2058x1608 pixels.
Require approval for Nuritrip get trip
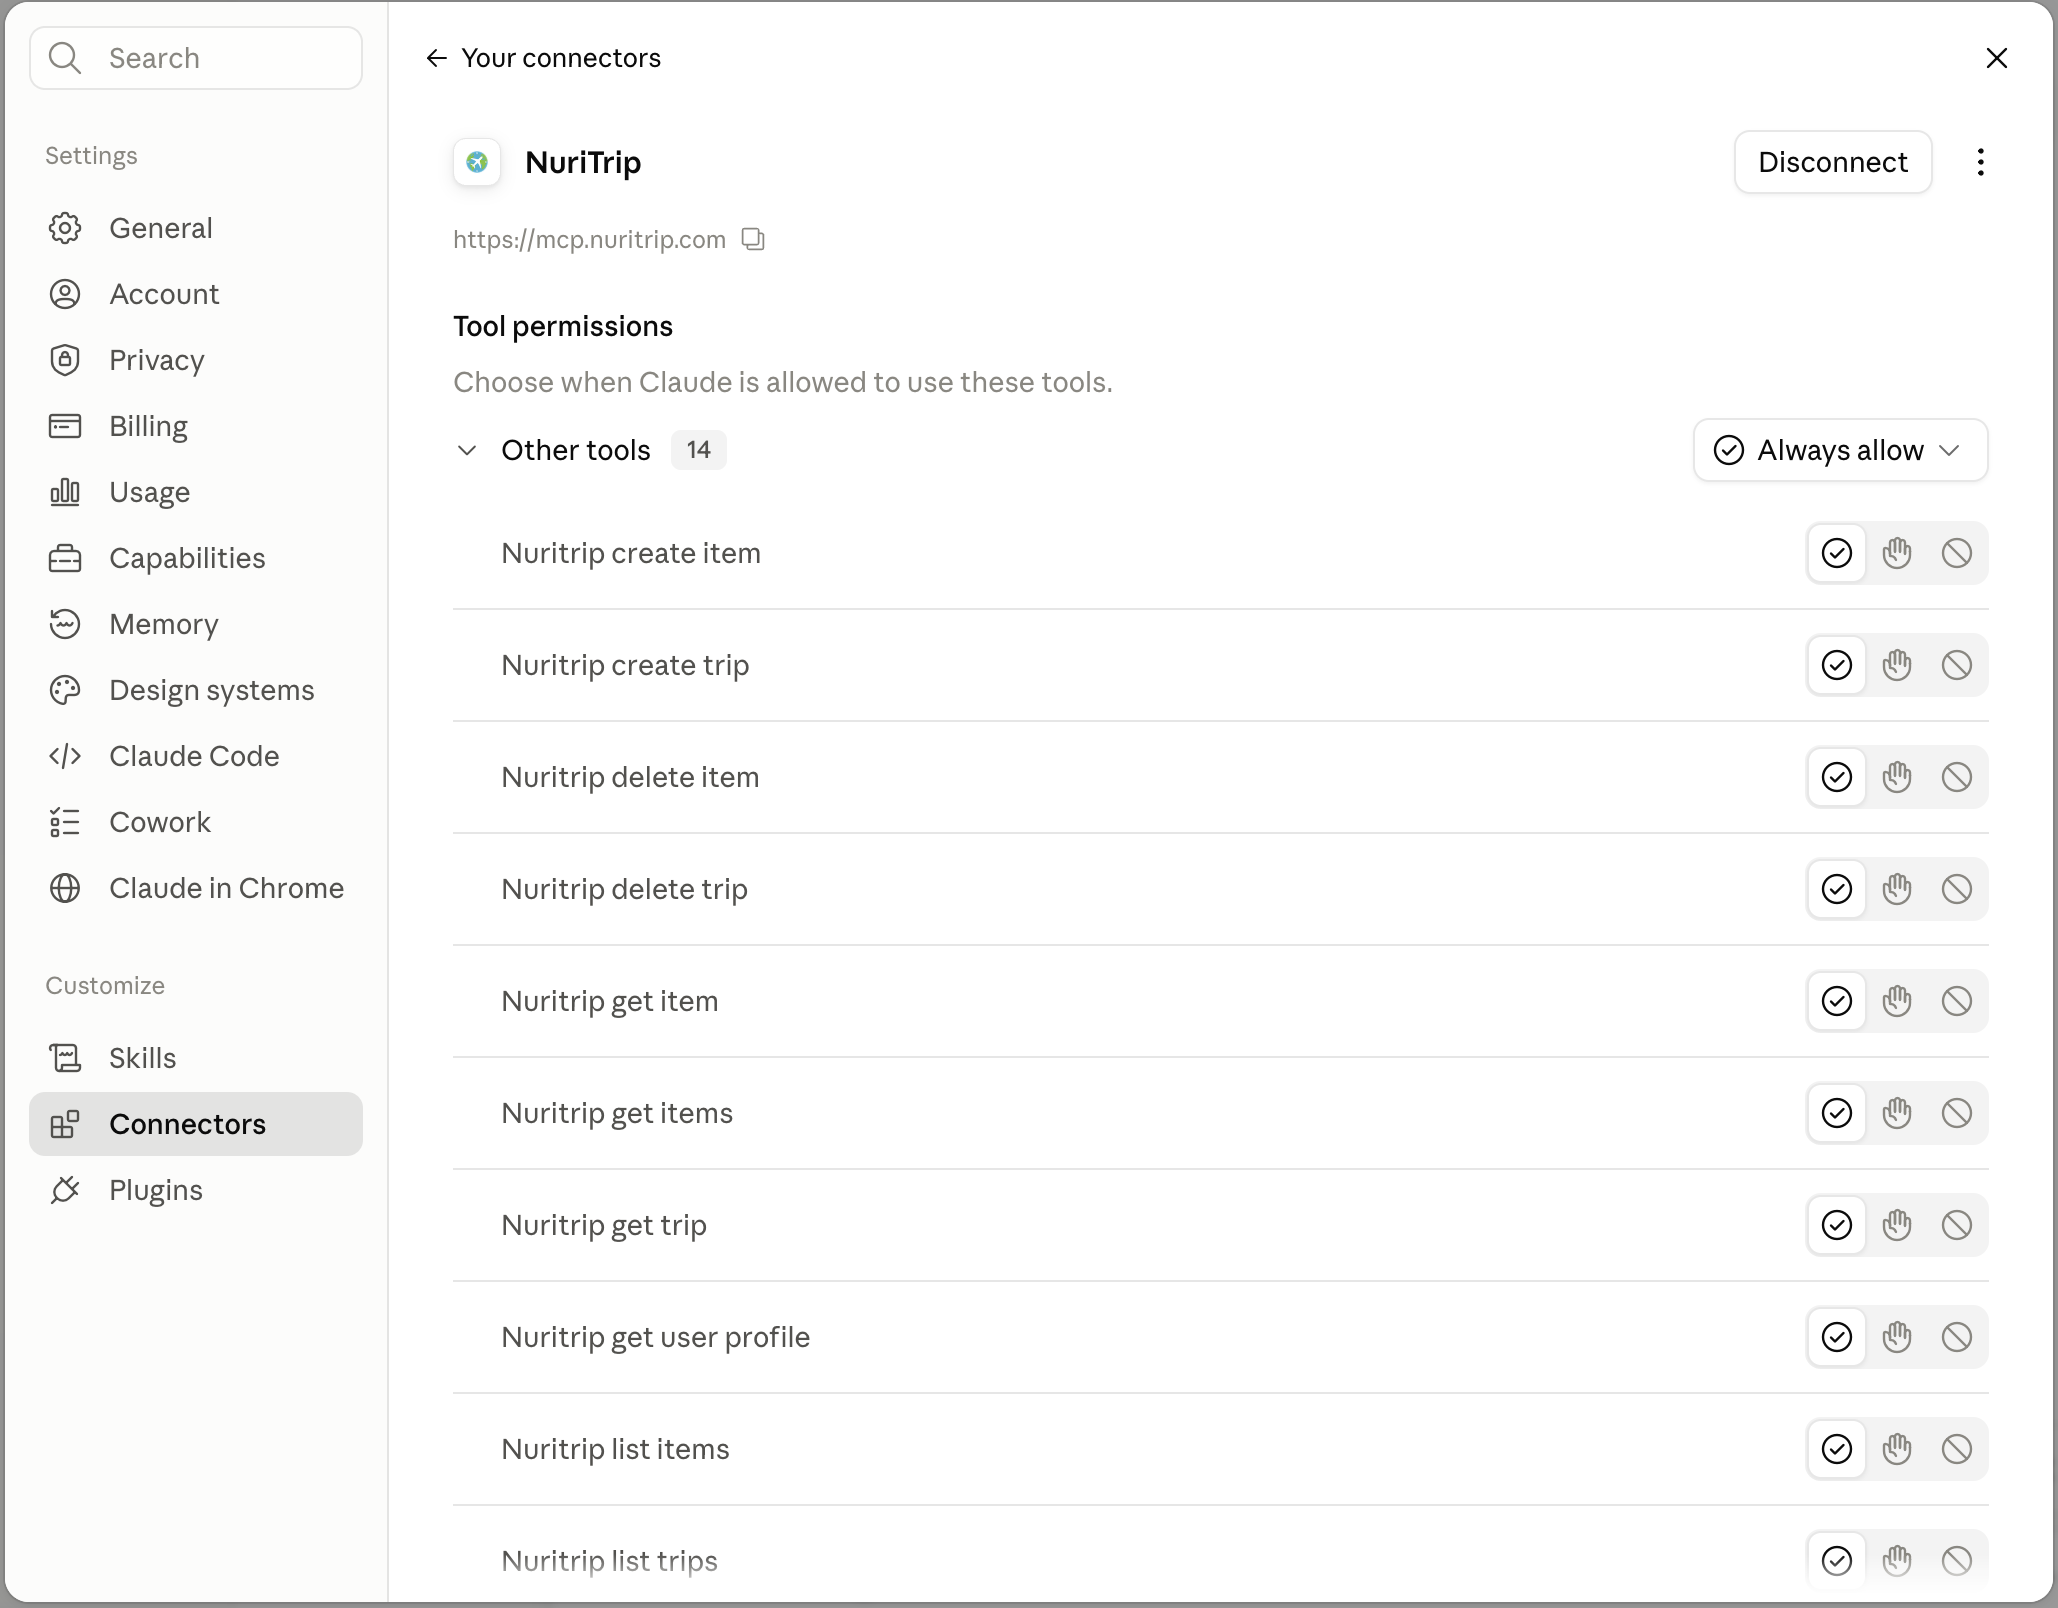click(x=1896, y=1225)
